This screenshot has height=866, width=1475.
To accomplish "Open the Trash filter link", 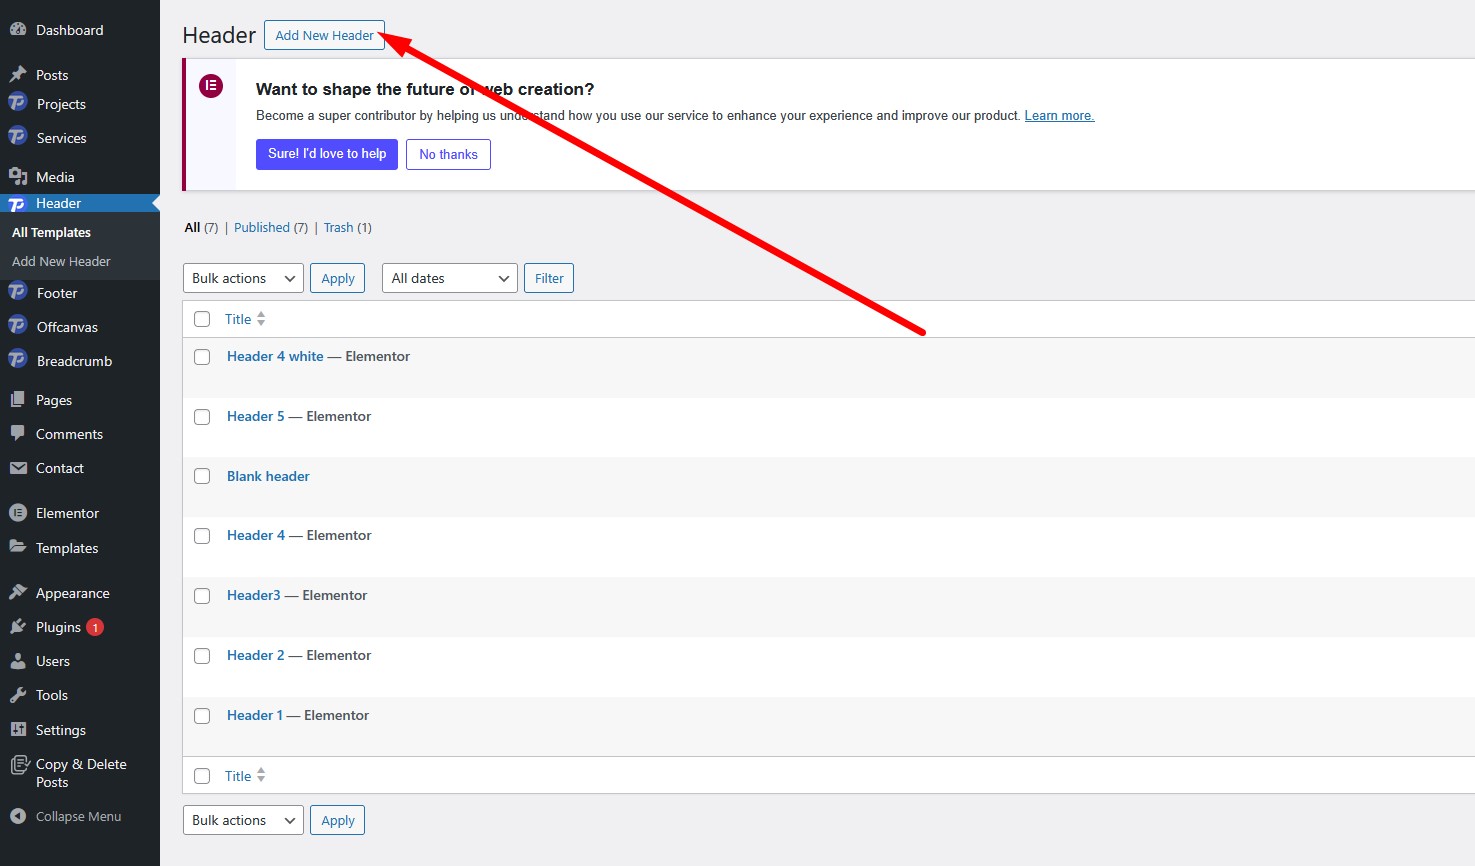I will (338, 228).
